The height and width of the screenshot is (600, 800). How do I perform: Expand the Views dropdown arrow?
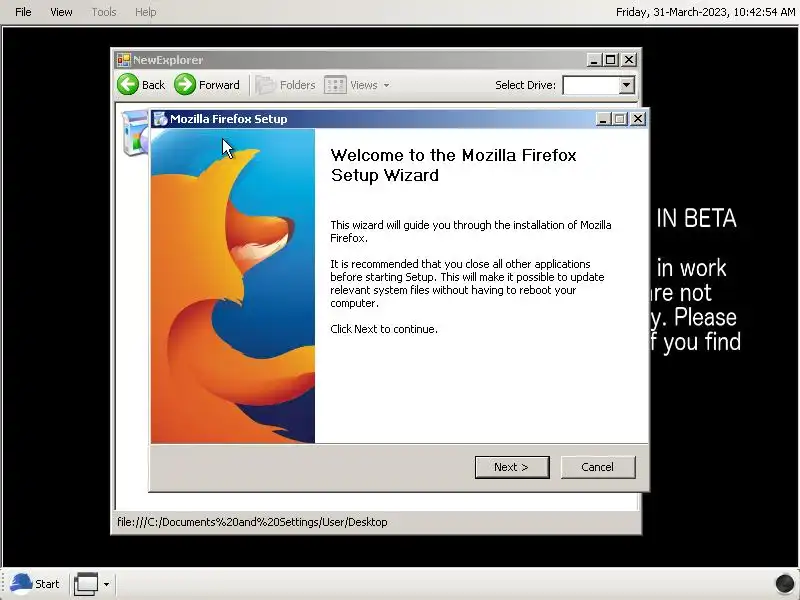[386, 86]
